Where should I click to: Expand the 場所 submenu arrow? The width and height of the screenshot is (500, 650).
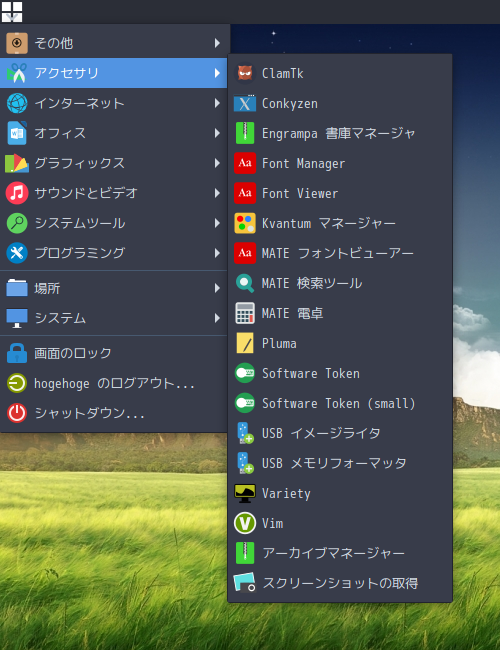217,288
